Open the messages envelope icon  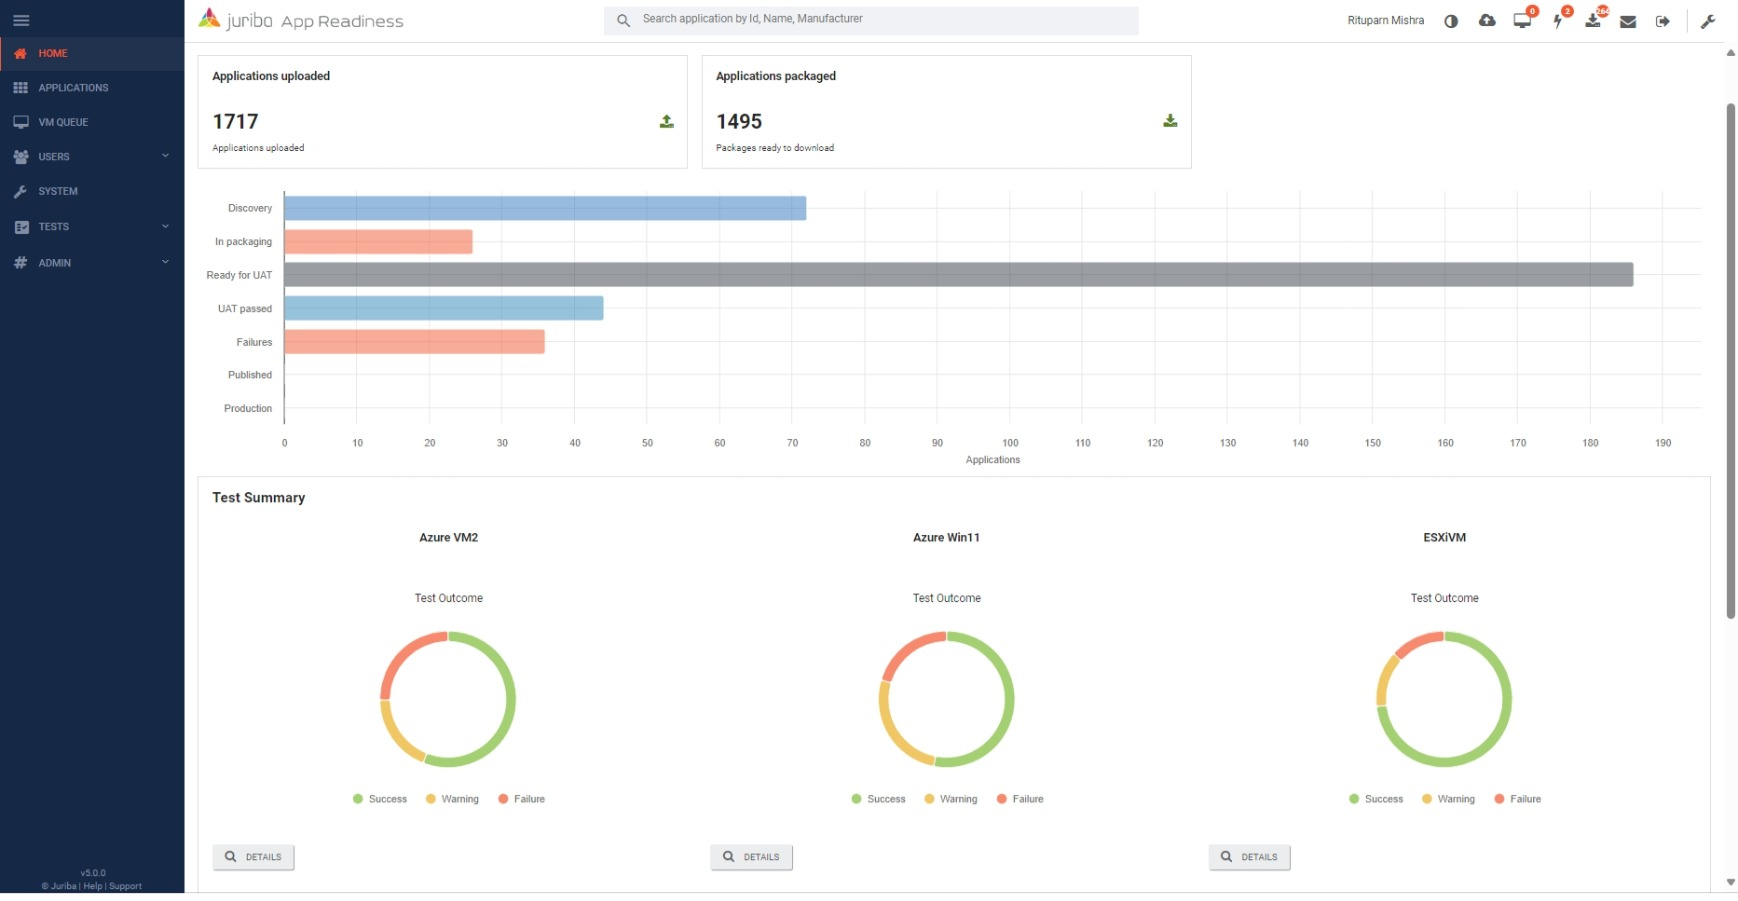pyautogui.click(x=1628, y=20)
